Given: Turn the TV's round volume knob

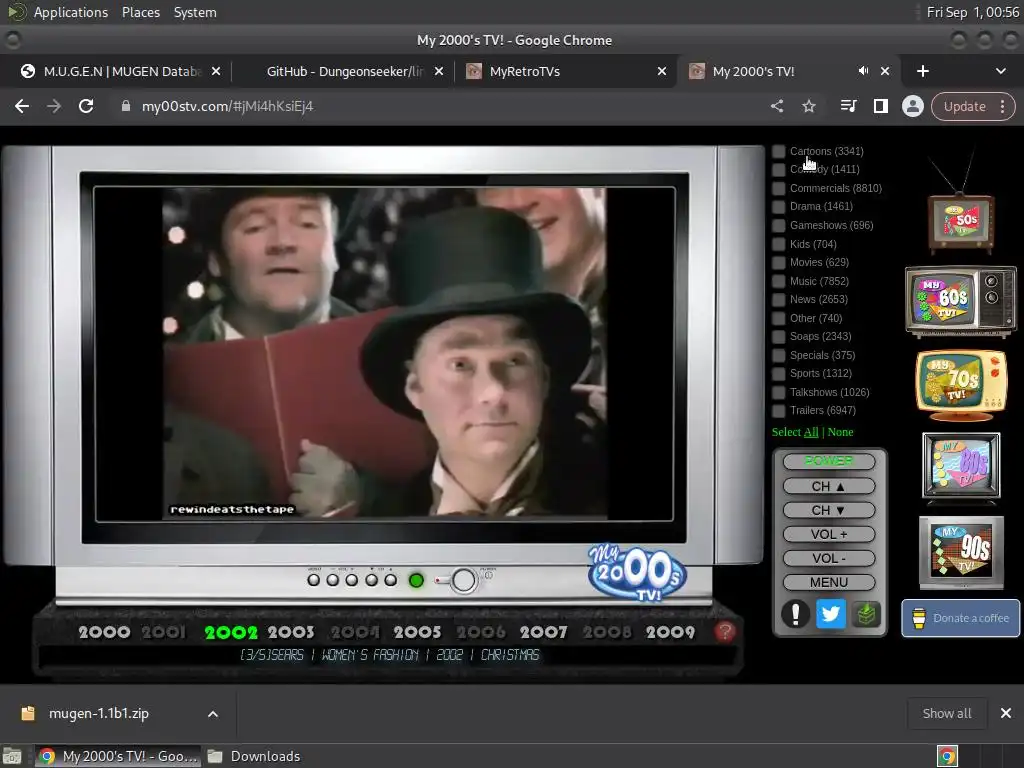Looking at the screenshot, I should (x=464, y=580).
